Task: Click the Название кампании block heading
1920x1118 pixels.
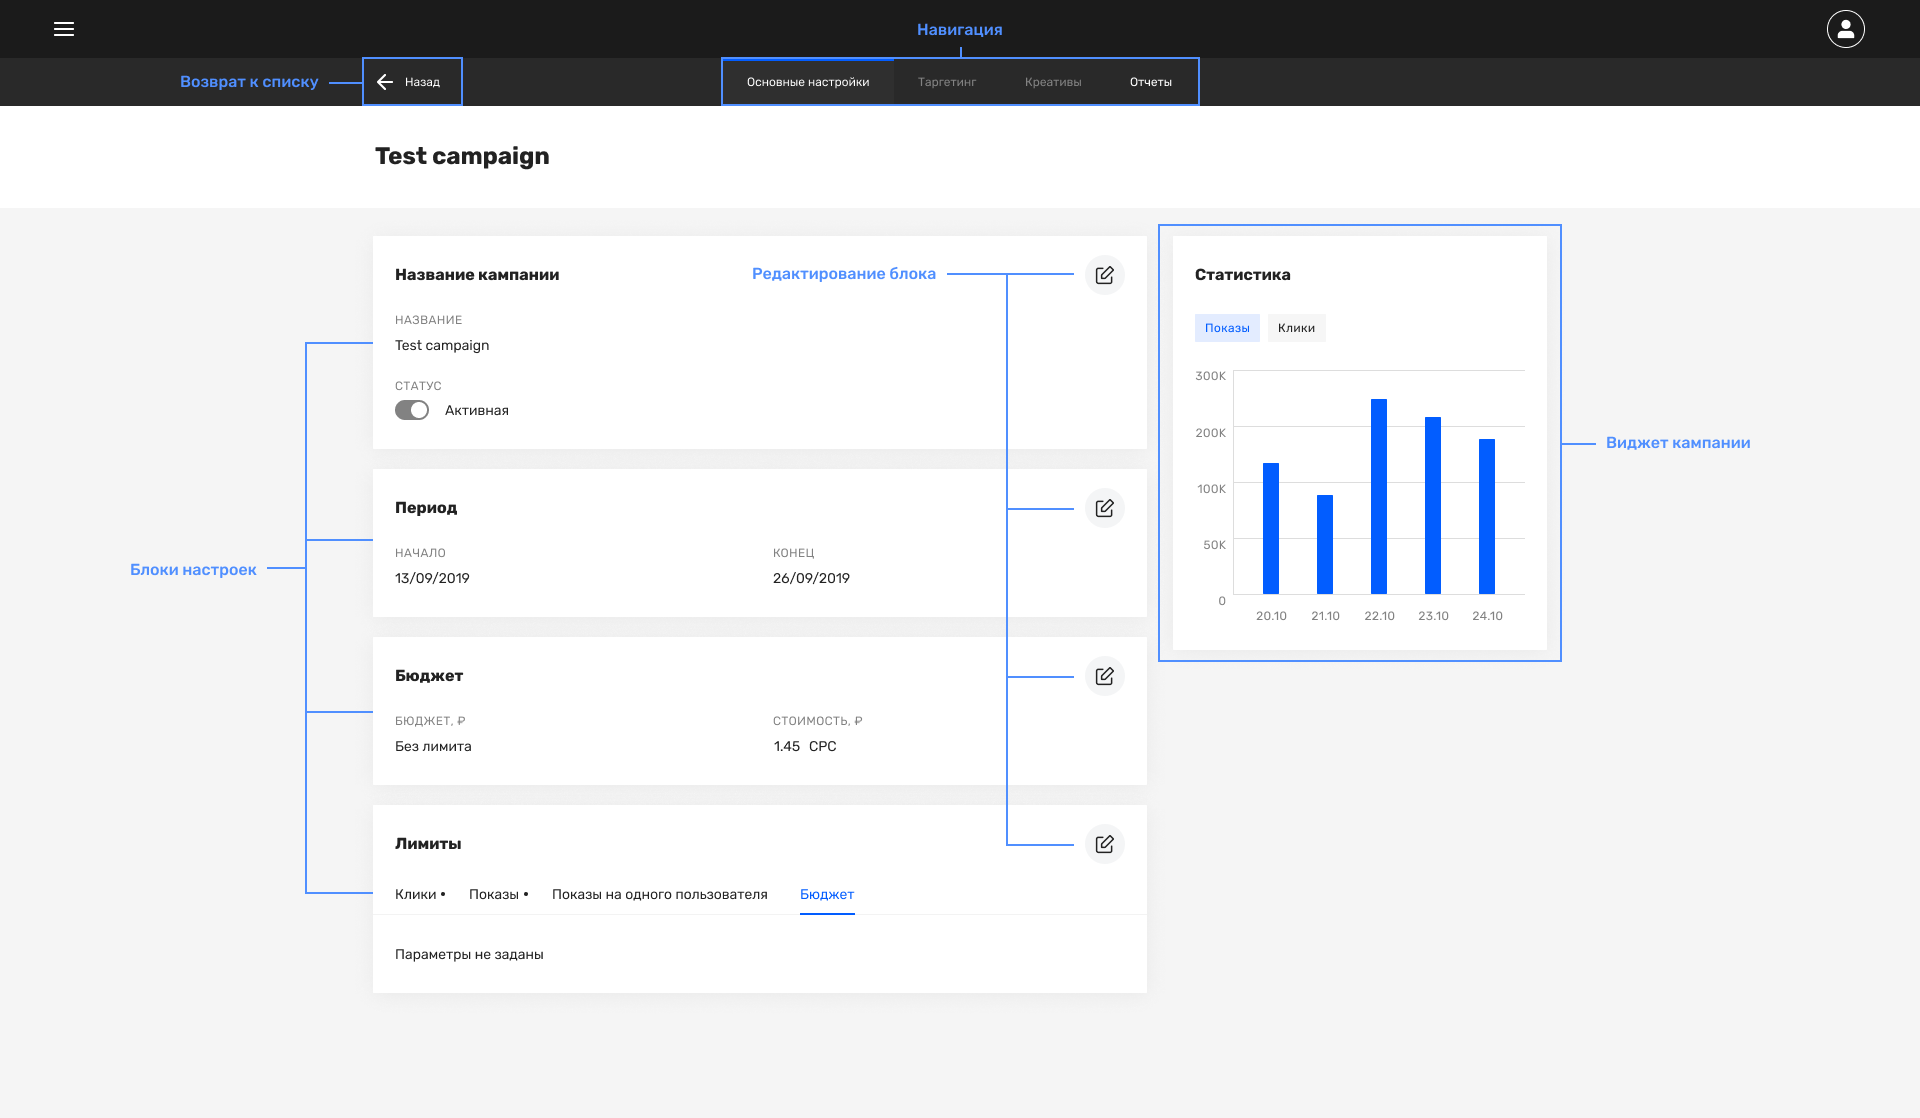Action: coord(477,275)
